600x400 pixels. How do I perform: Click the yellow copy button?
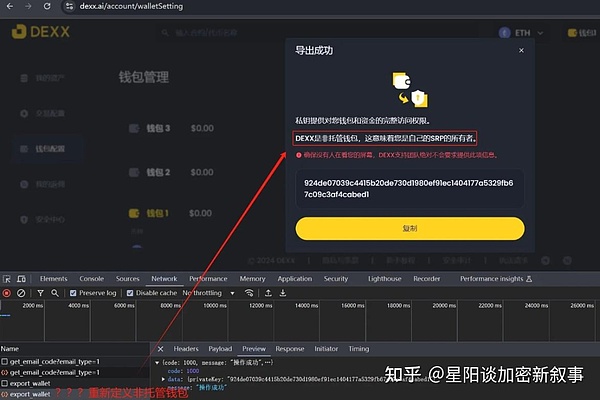pos(410,229)
